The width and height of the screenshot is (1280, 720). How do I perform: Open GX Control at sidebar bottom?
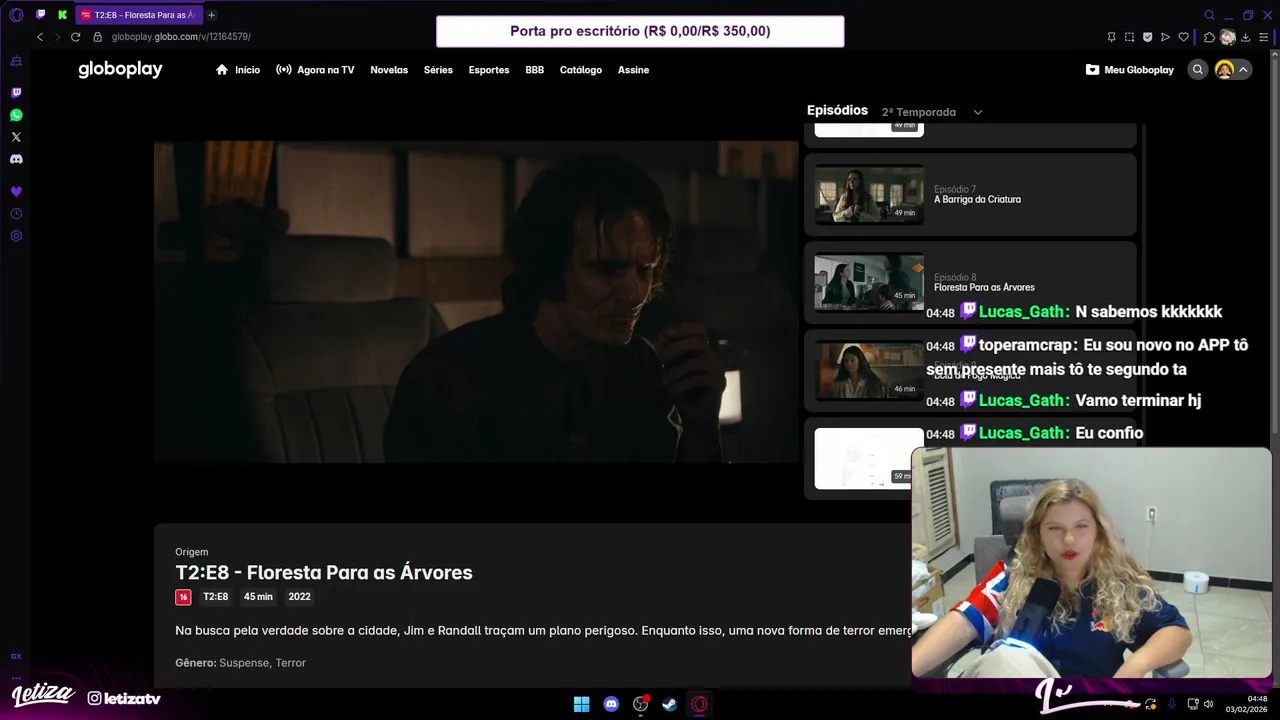pos(16,656)
